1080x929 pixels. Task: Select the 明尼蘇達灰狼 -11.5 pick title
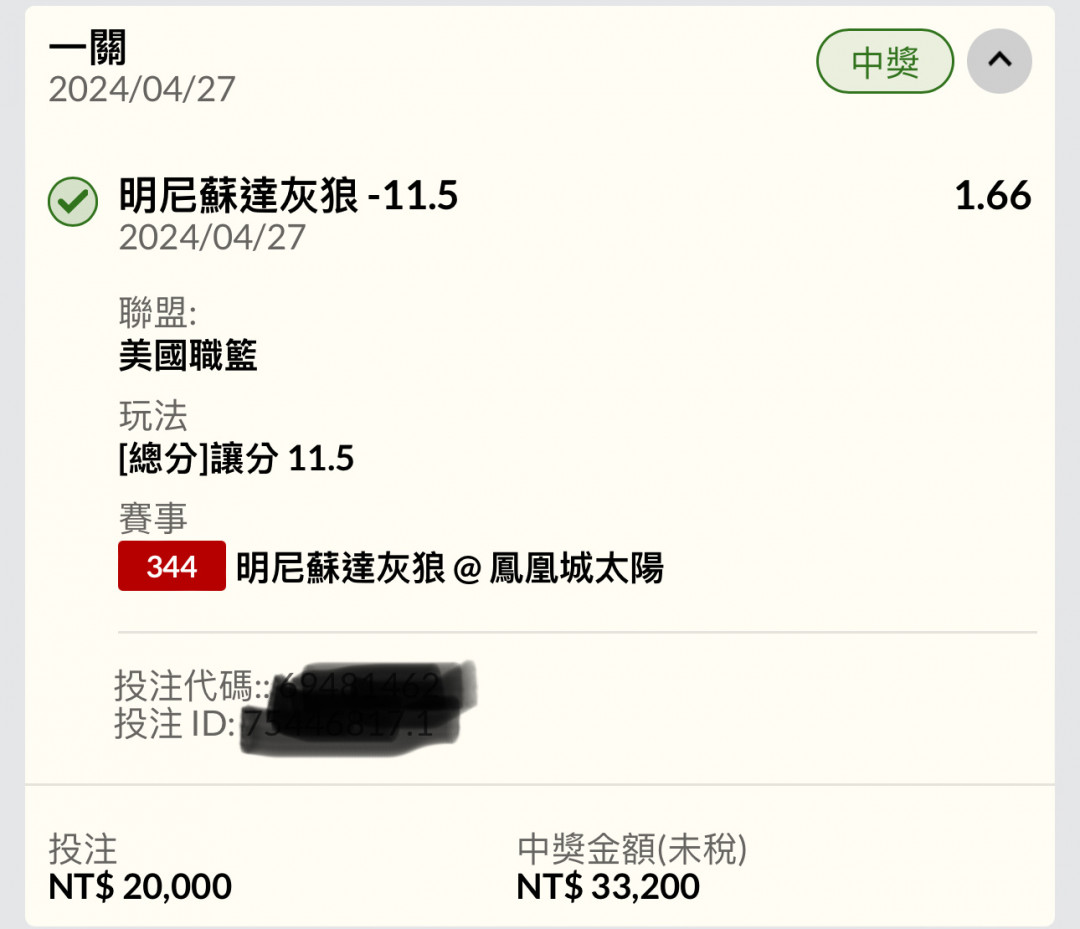[288, 195]
